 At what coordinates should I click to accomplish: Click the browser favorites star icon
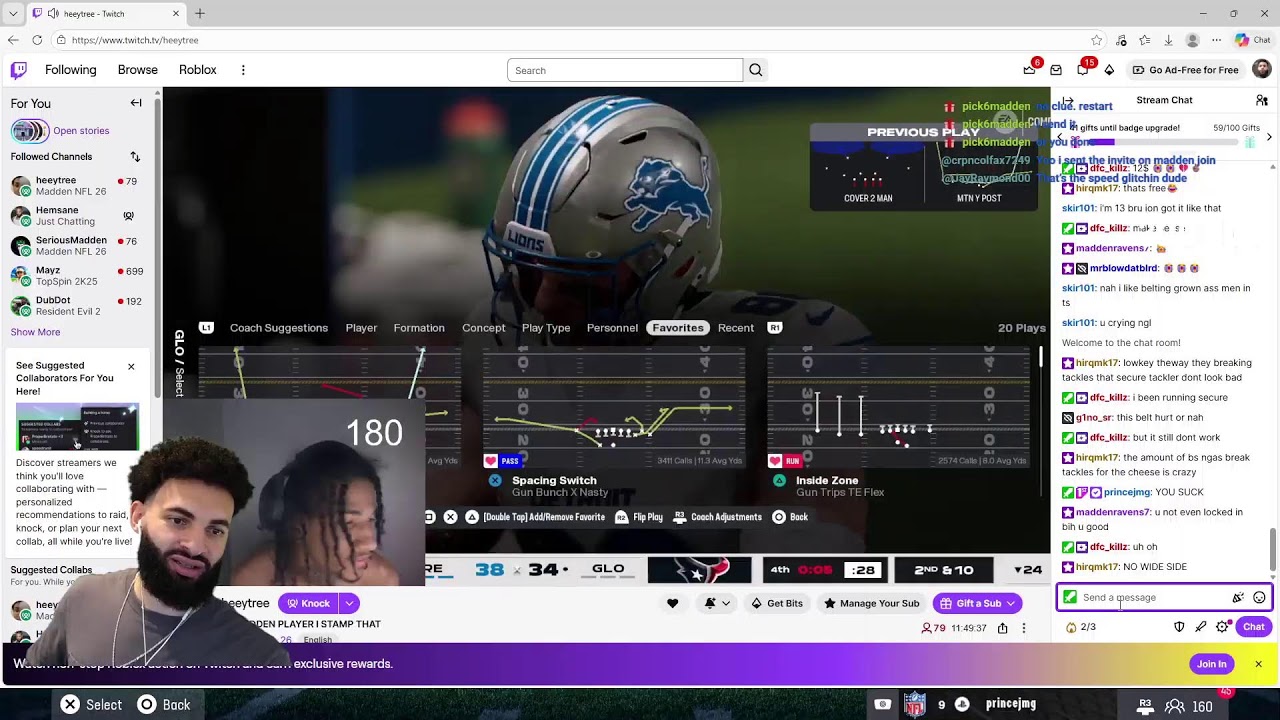(x=1097, y=40)
